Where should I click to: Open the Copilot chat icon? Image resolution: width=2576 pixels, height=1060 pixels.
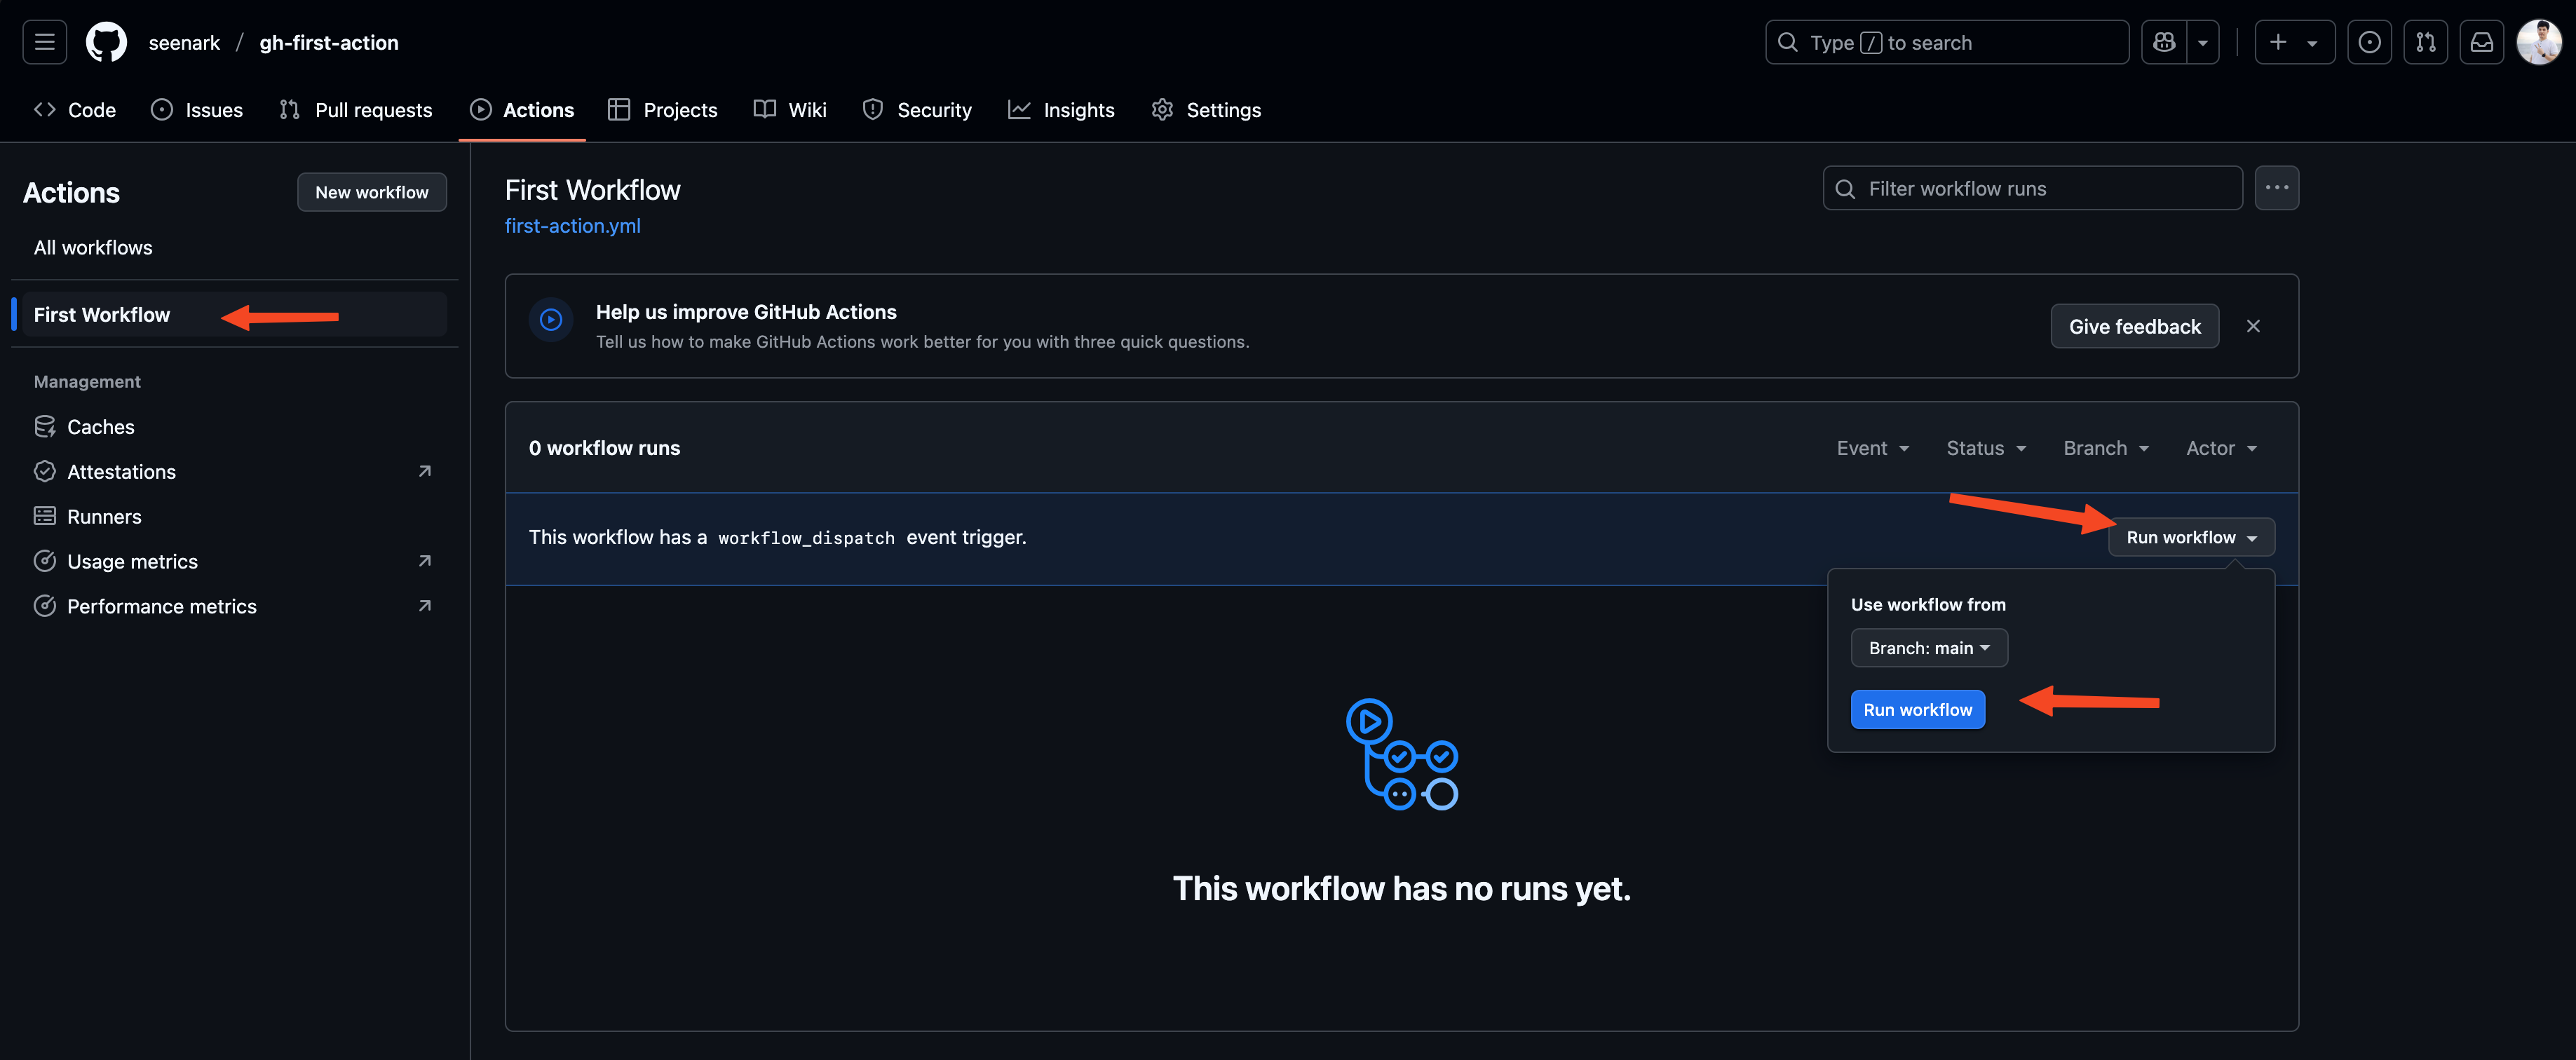coord(2164,42)
